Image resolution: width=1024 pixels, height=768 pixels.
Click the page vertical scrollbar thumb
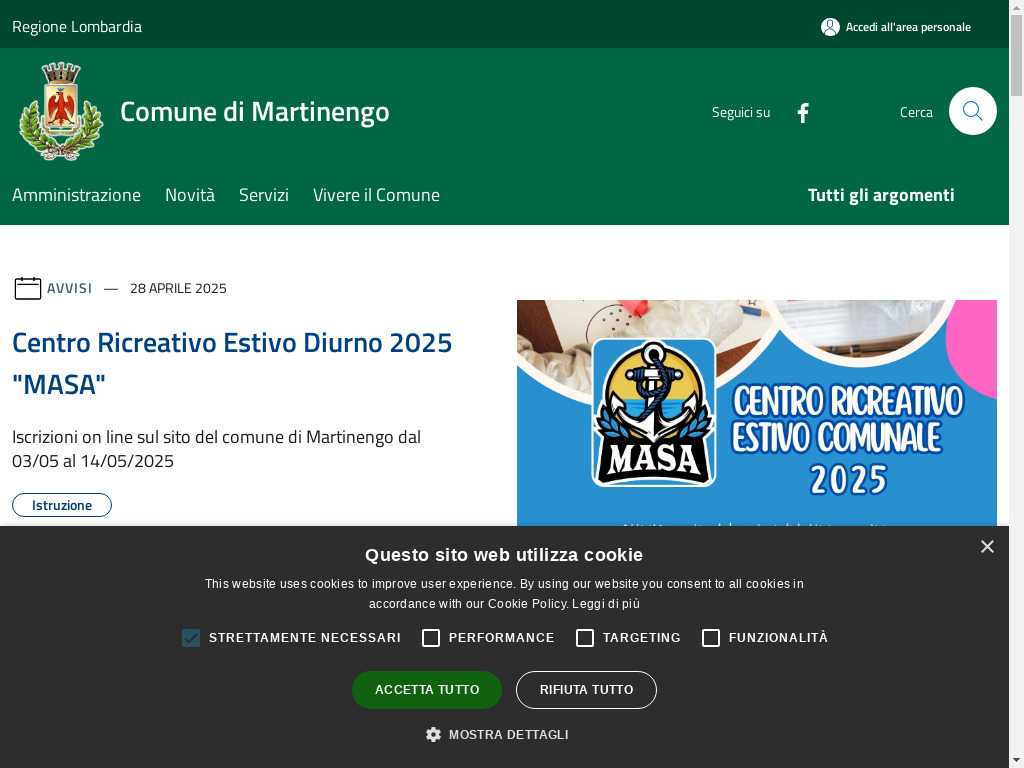[x=1016, y=56]
